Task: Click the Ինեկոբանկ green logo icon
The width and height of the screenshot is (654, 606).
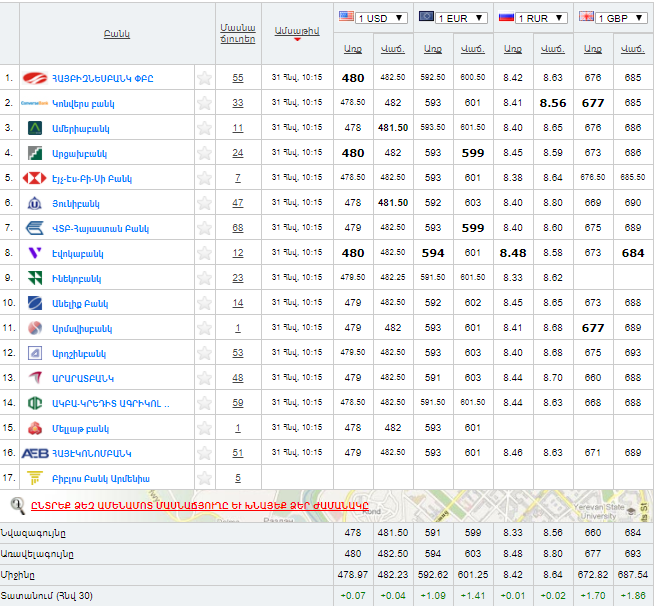Action: [35, 278]
